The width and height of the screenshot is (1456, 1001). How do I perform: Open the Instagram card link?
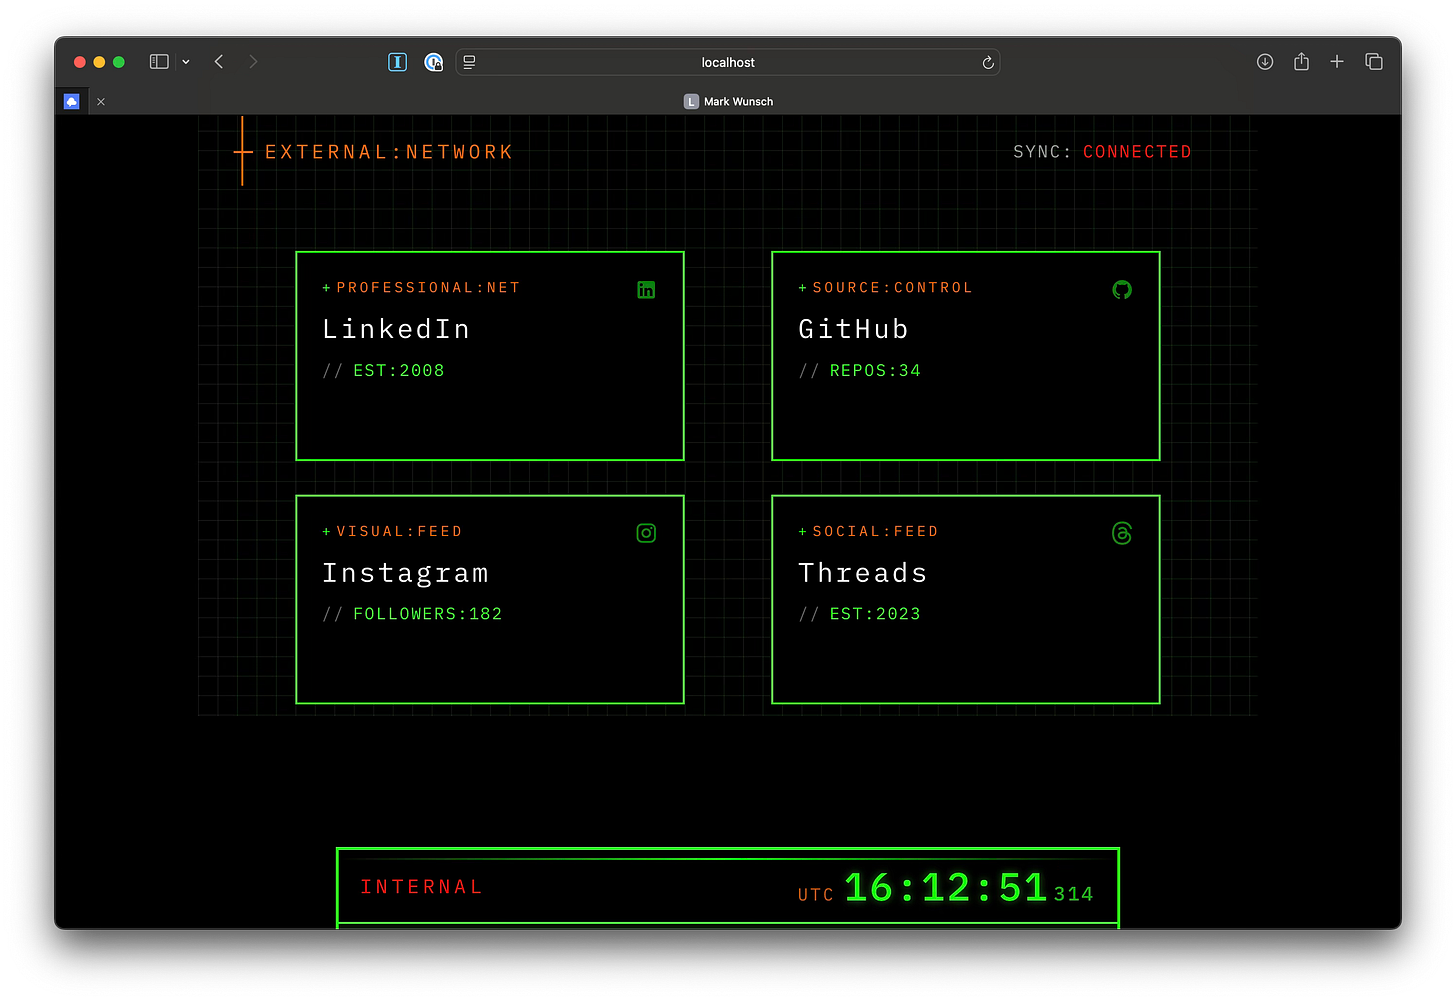[x=490, y=599]
